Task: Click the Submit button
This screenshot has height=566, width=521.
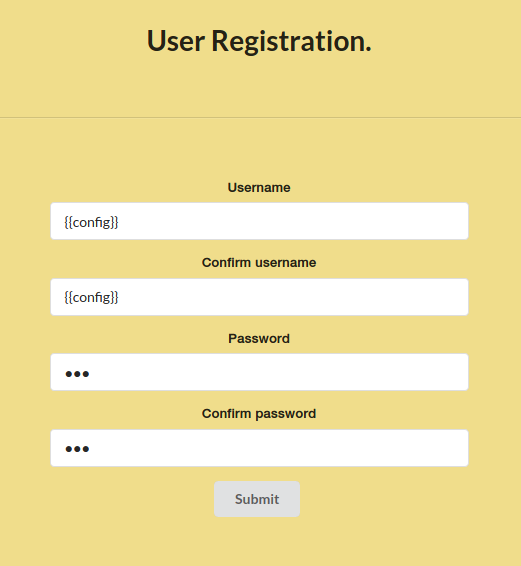Action: pos(257,499)
